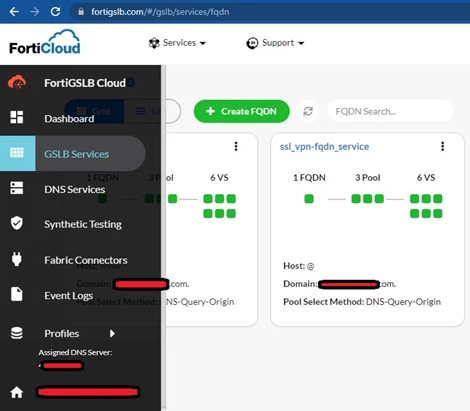The height and width of the screenshot is (411, 470).
Task: Open the ssl_vpn-fqdn_service card options menu
Action: click(x=443, y=146)
